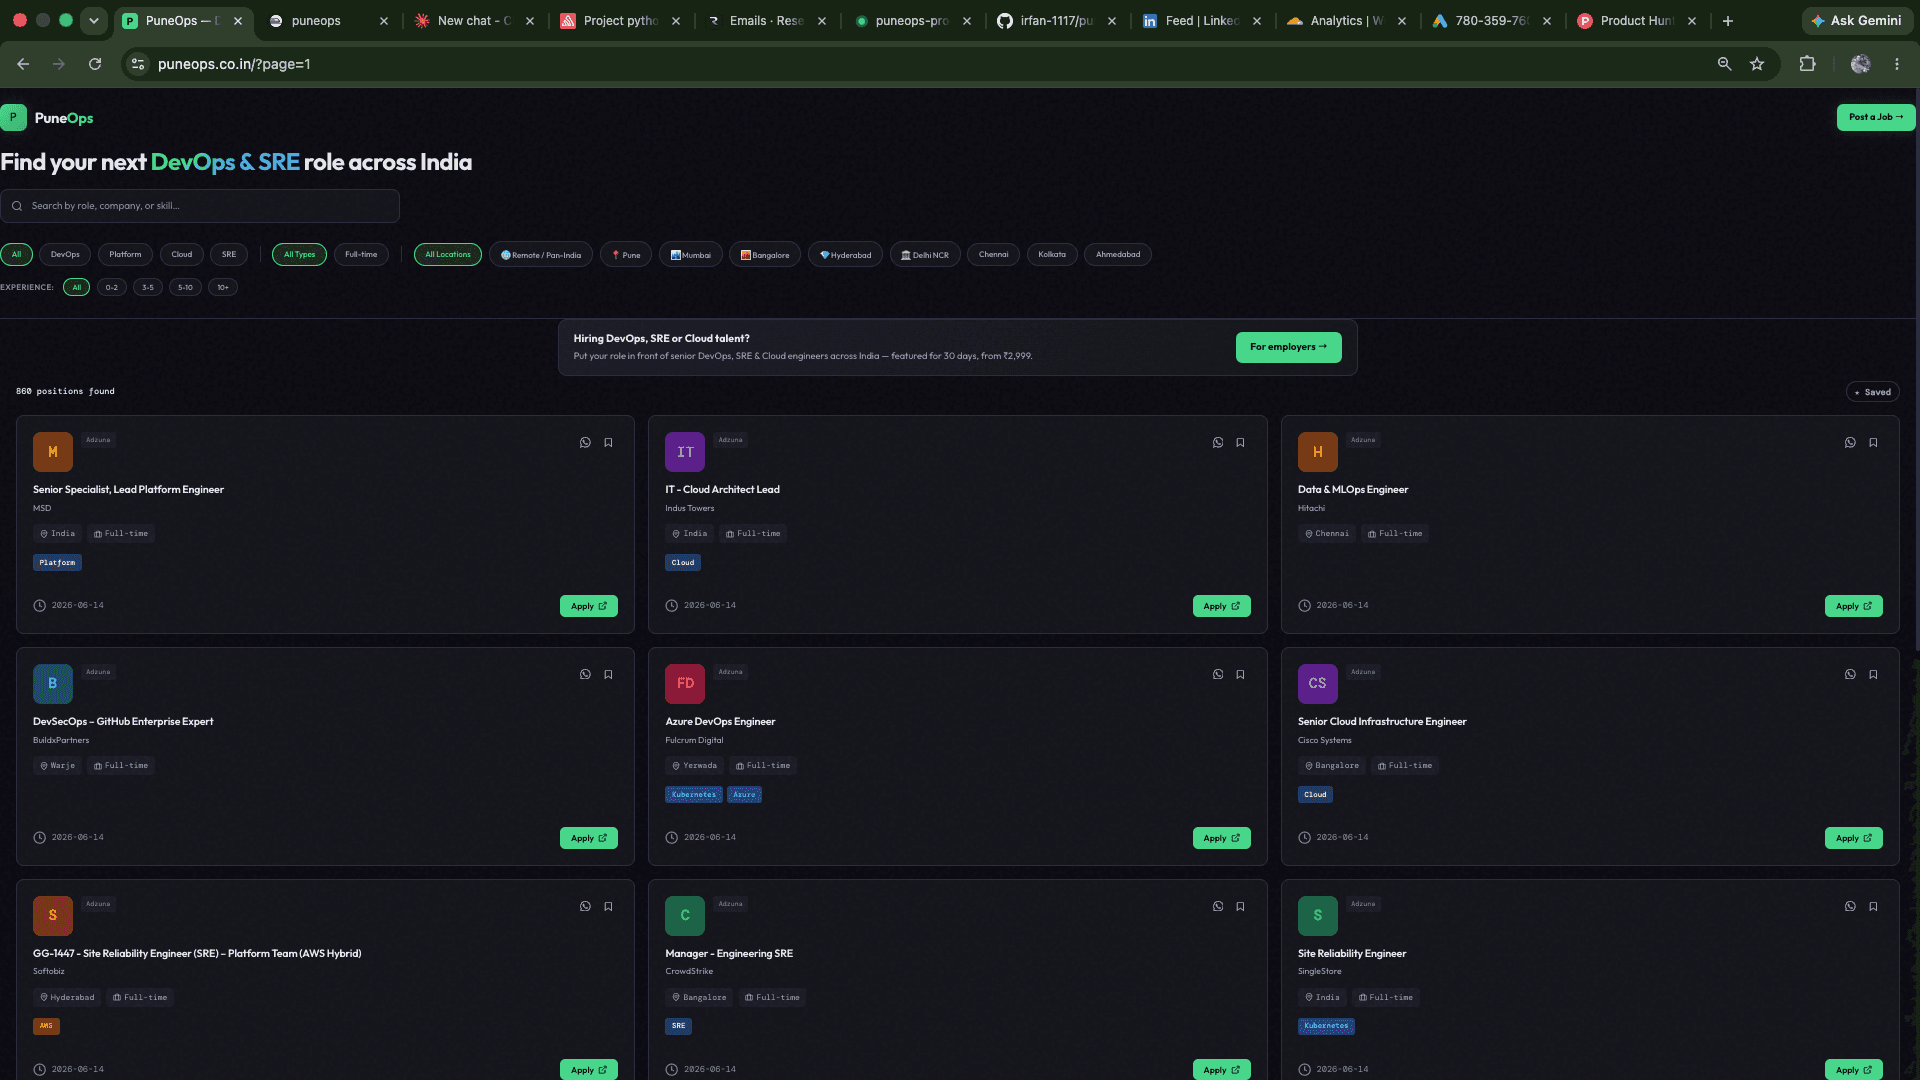The width and height of the screenshot is (1920, 1080).
Task: Open the browser Extensions puzzle icon
Action: [1807, 64]
